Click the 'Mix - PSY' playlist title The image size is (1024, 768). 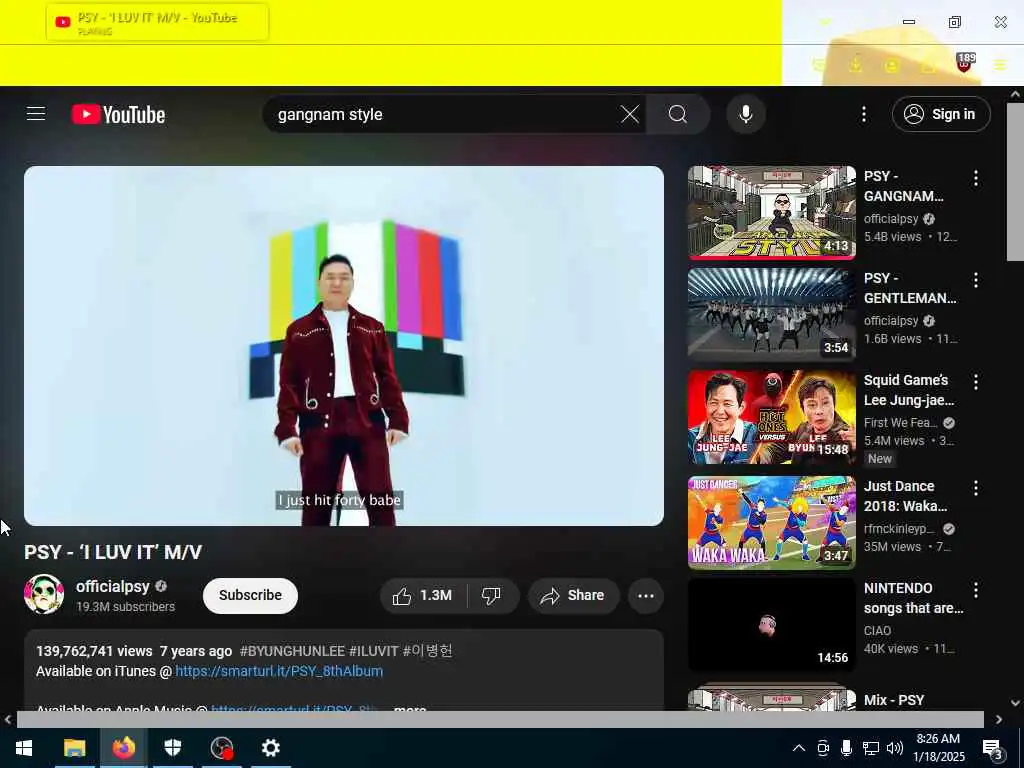pos(894,700)
